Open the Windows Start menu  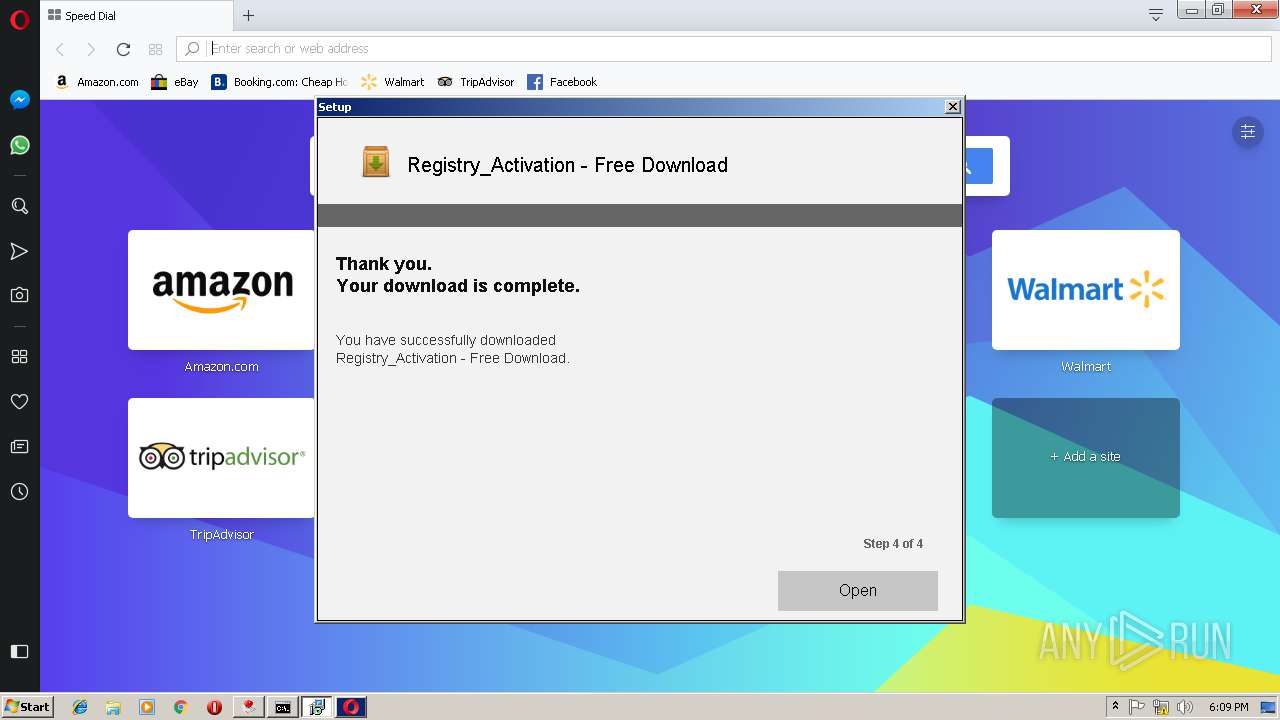tap(28, 707)
